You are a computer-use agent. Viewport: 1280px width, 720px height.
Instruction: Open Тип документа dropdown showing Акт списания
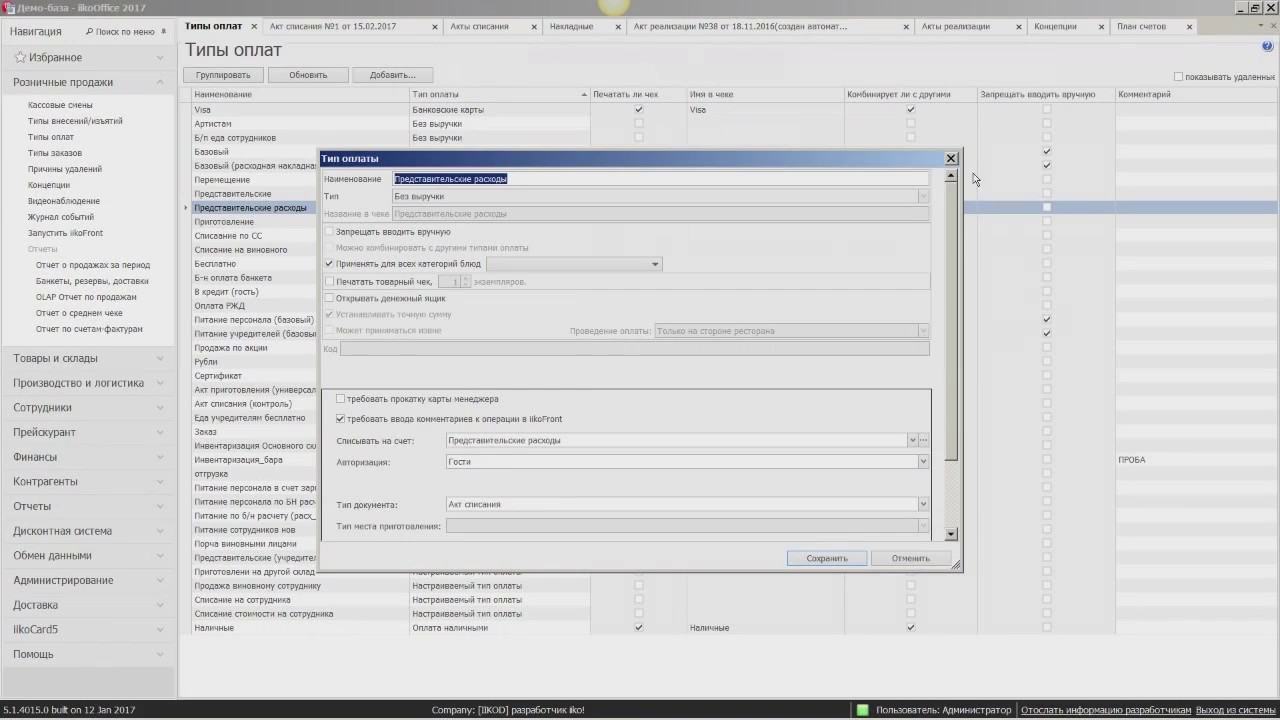click(923, 504)
